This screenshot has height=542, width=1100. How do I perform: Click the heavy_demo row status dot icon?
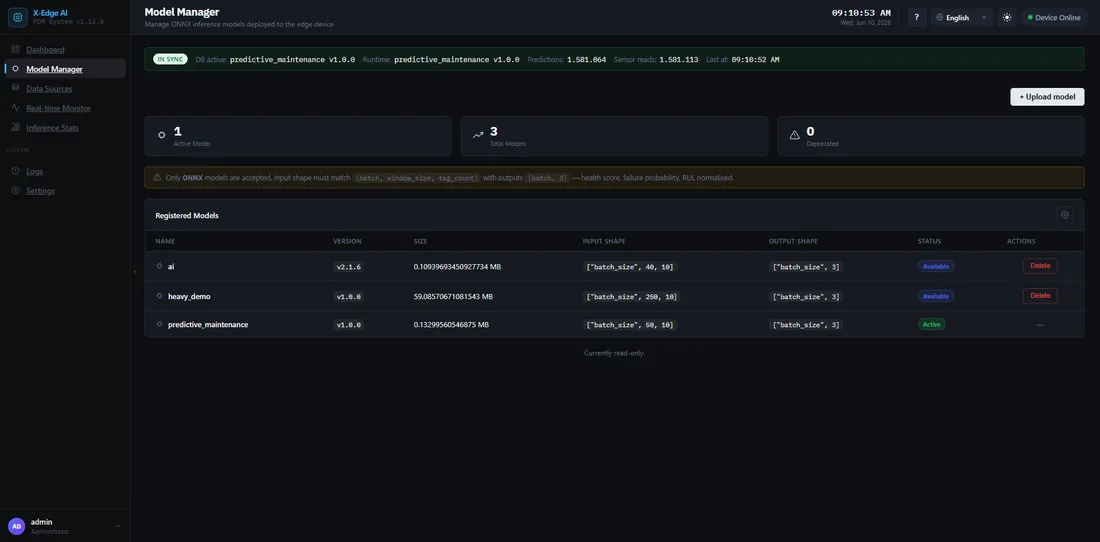160,296
